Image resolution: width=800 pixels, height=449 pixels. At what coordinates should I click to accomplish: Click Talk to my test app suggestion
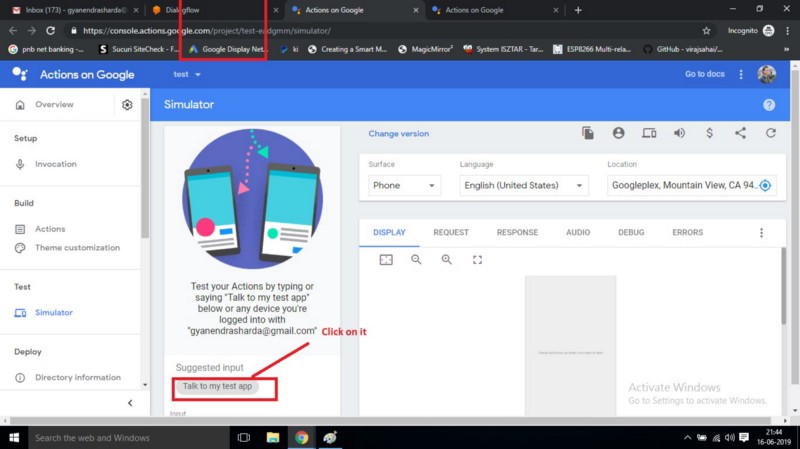tap(217, 386)
